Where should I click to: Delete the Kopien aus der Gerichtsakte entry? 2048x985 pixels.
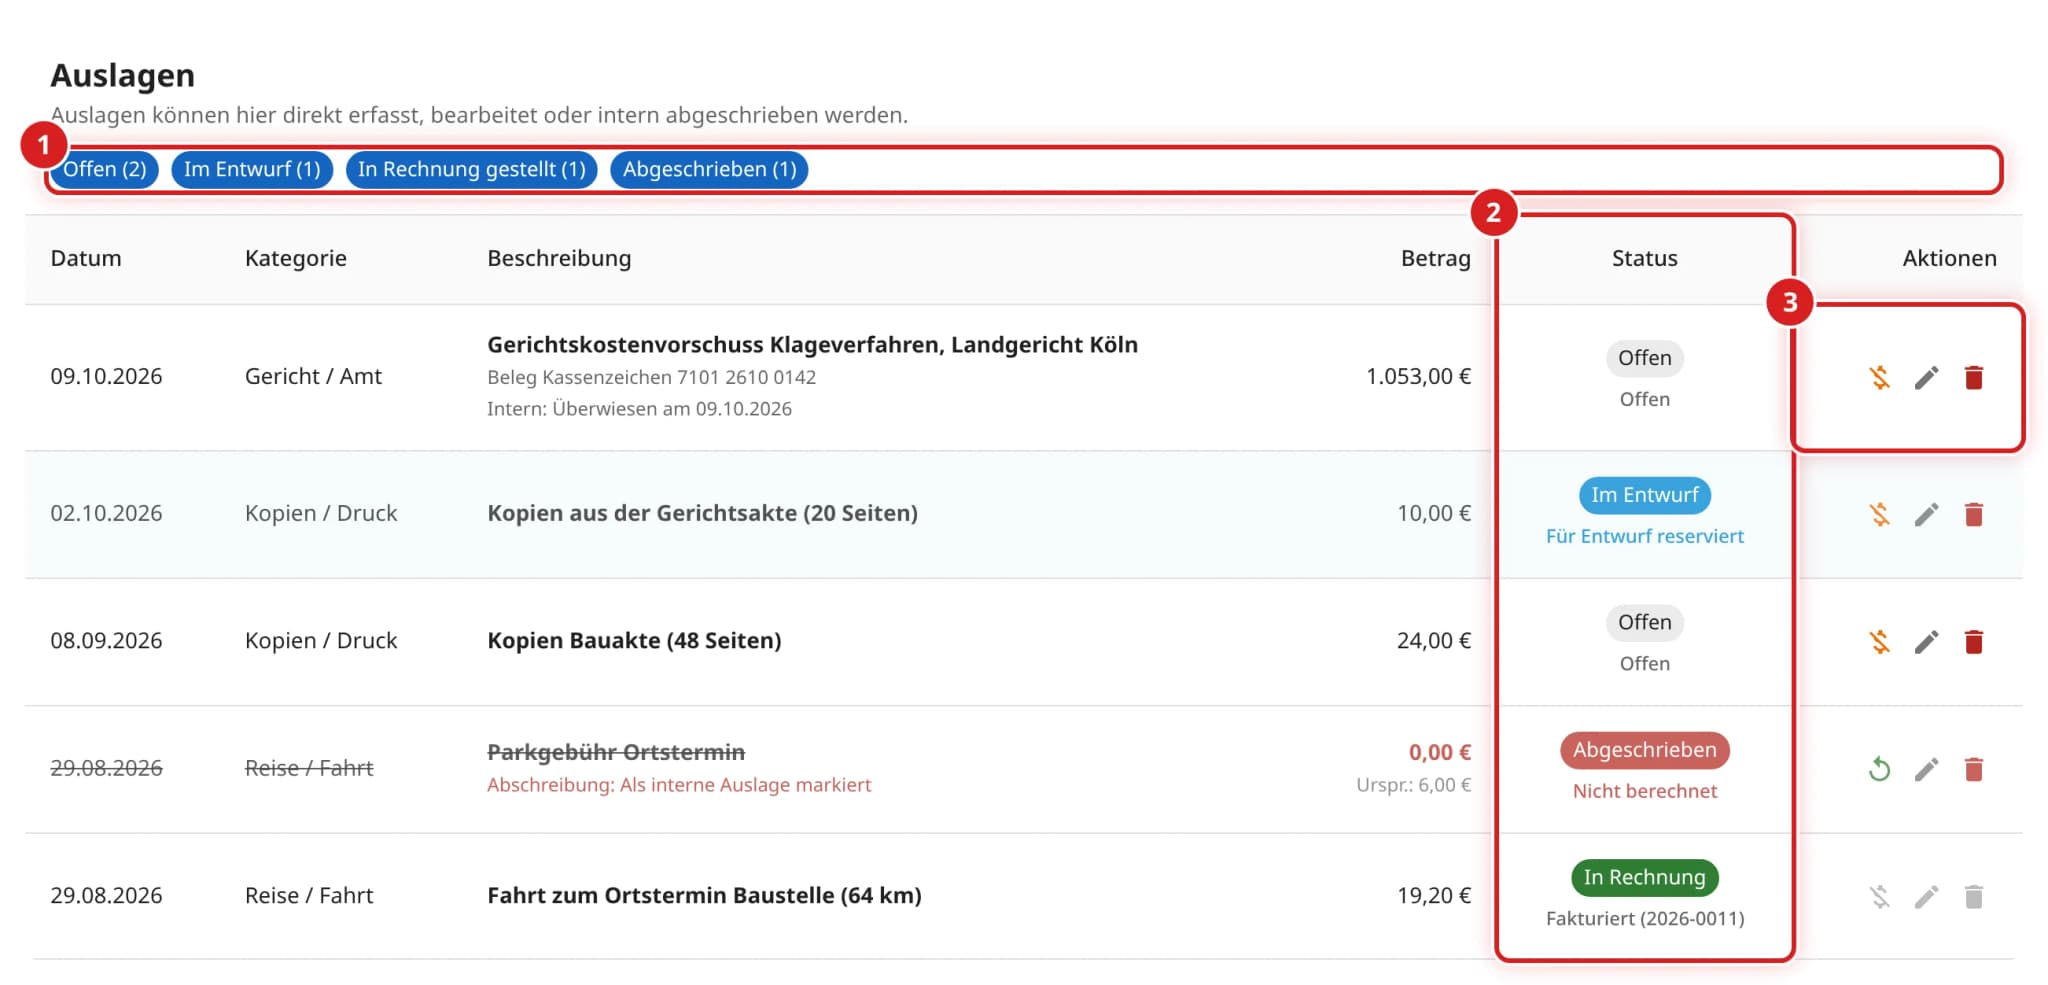point(1974,514)
